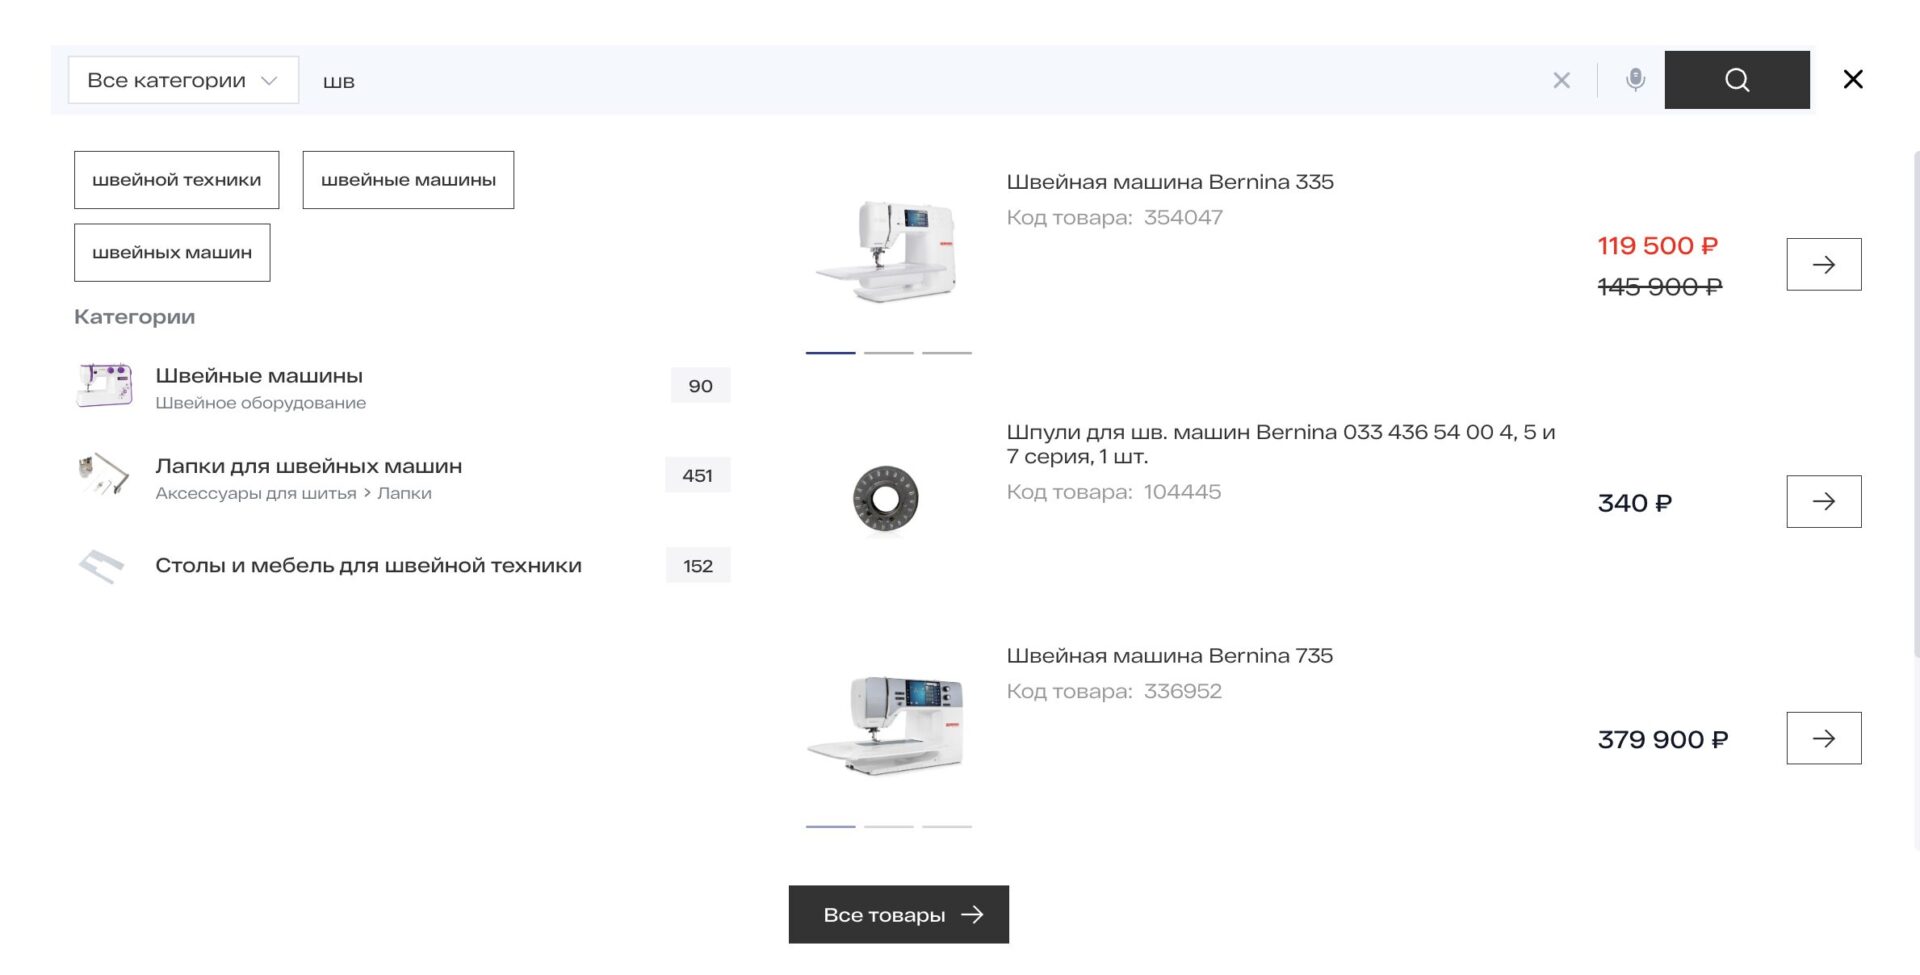
Task: Focus the search input field
Action: (900, 80)
